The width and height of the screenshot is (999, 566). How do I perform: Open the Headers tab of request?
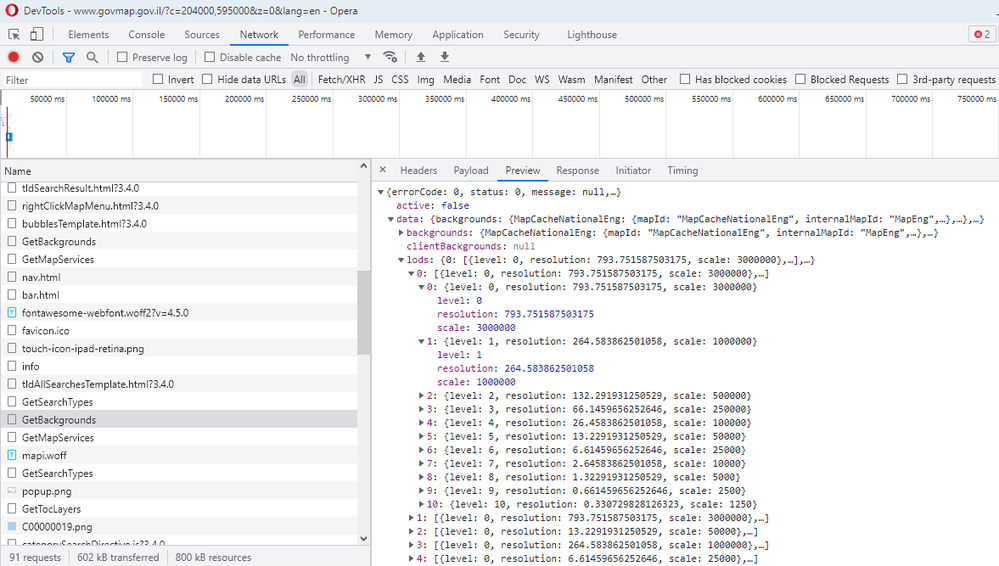pos(418,171)
